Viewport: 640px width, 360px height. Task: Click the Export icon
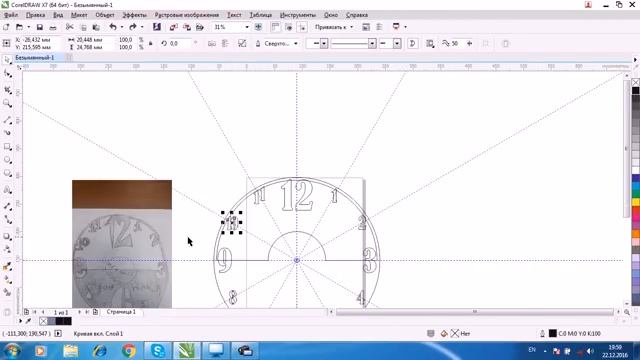(187, 27)
